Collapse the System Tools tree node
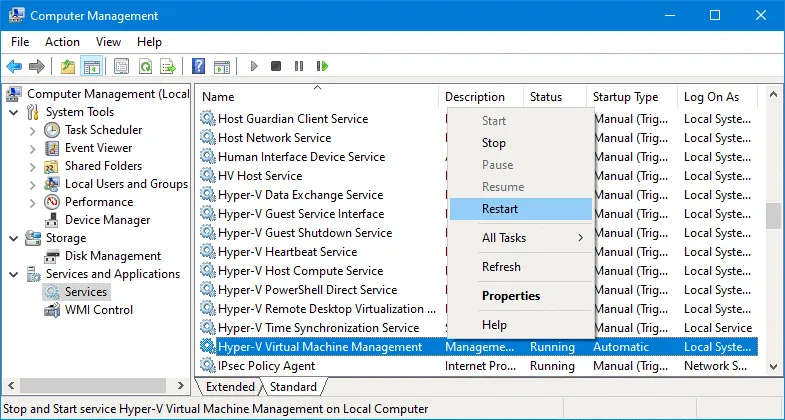The image size is (785, 420). pos(14,112)
